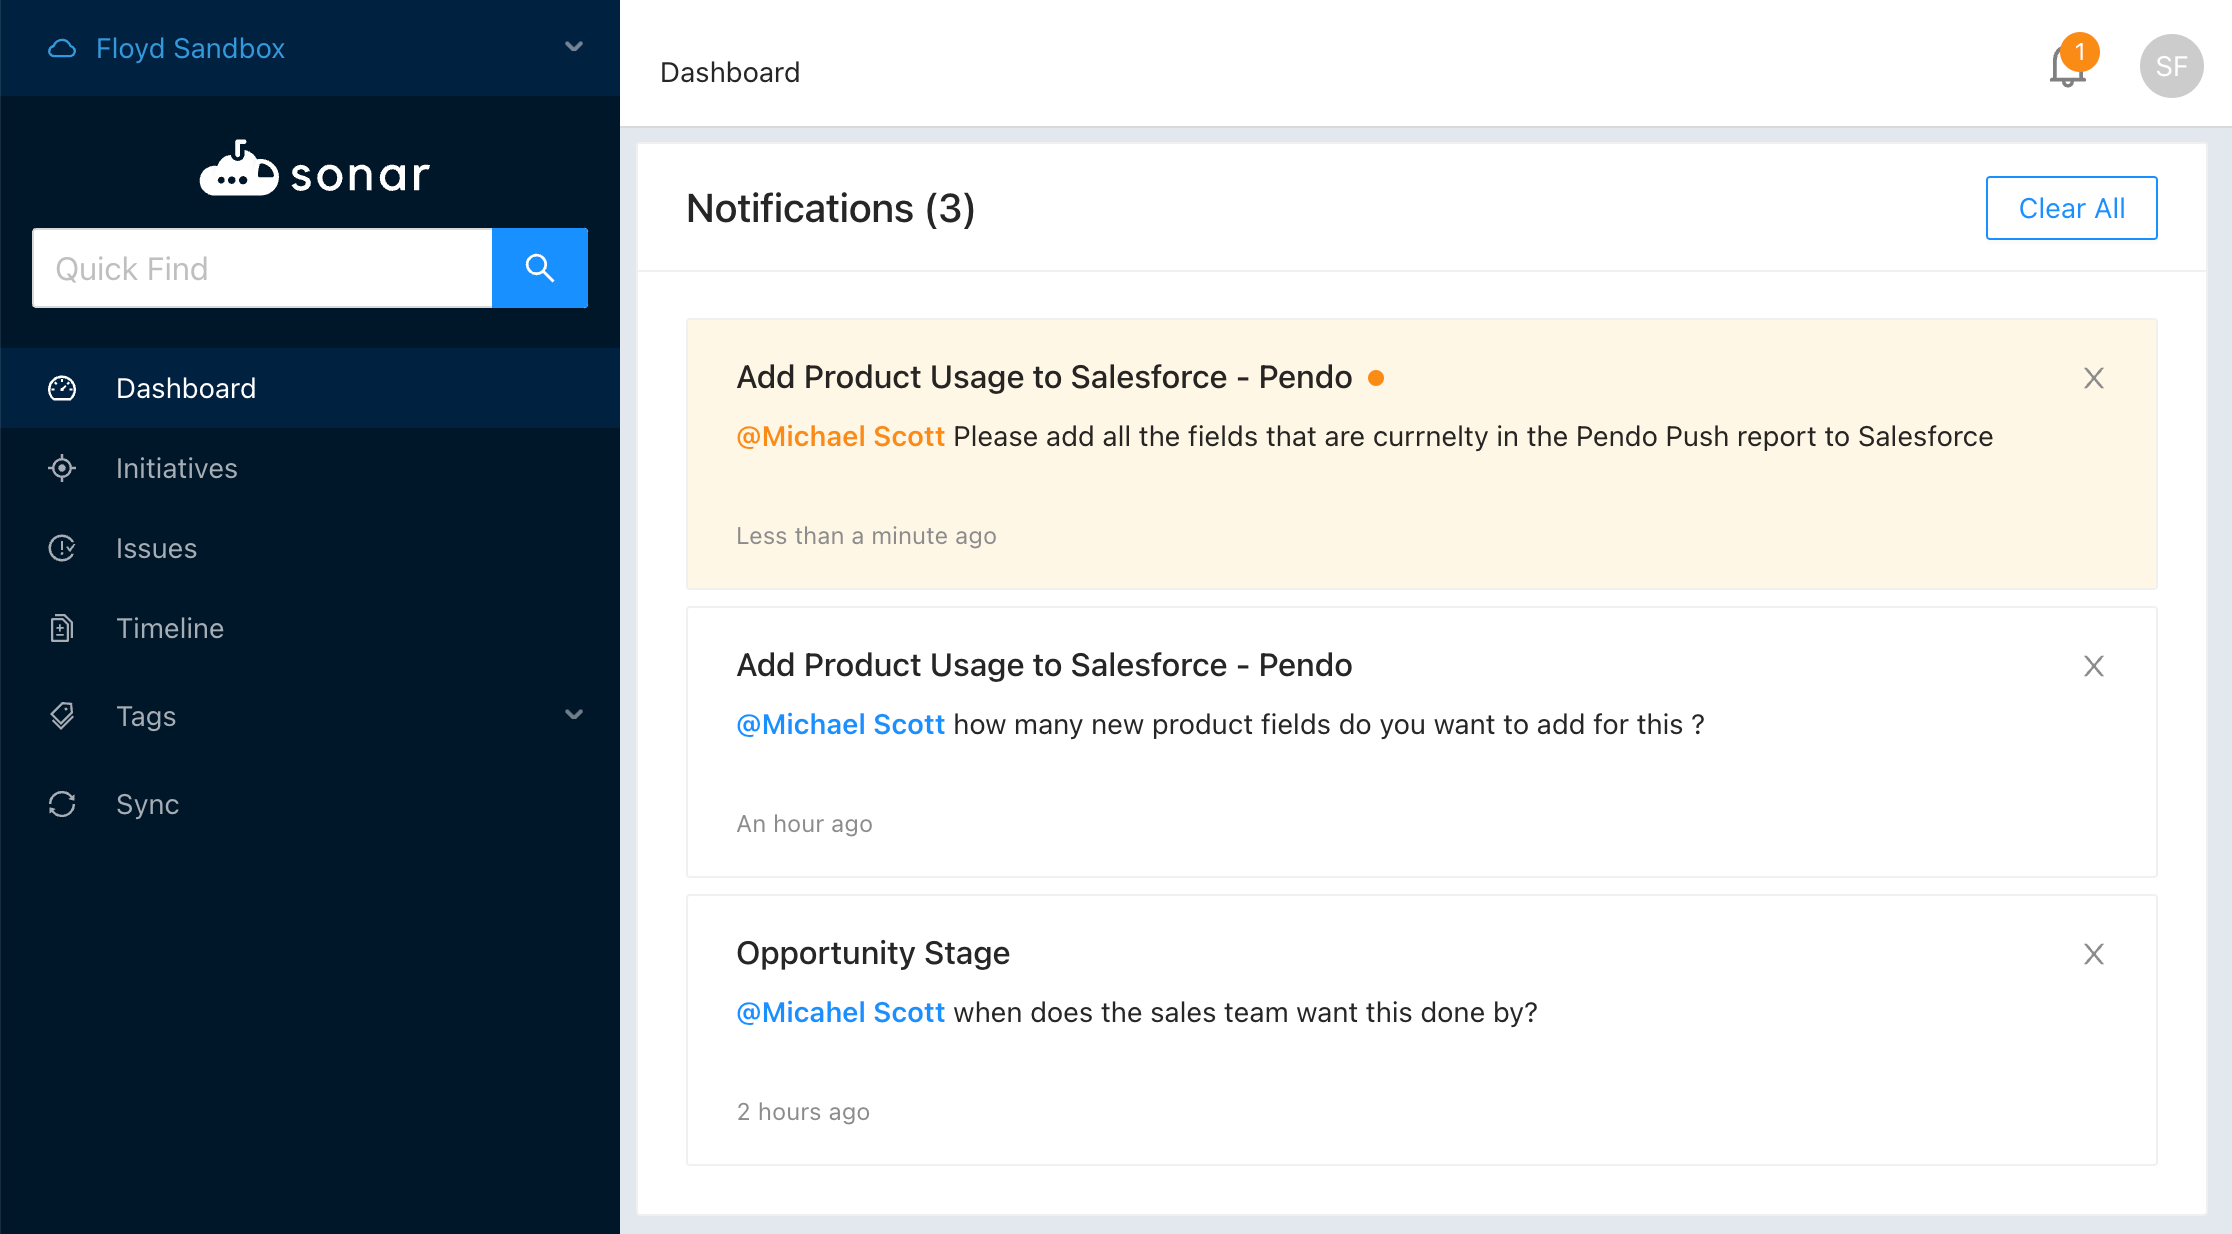Click the 'Less than a minute ago' timestamp
The image size is (2232, 1234).
[866, 536]
